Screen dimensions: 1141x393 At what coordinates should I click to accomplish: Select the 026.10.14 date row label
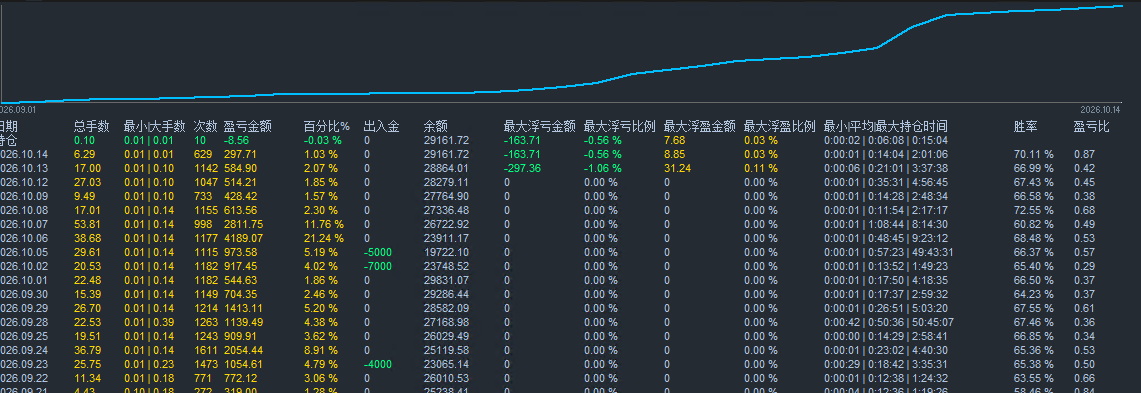23,154
